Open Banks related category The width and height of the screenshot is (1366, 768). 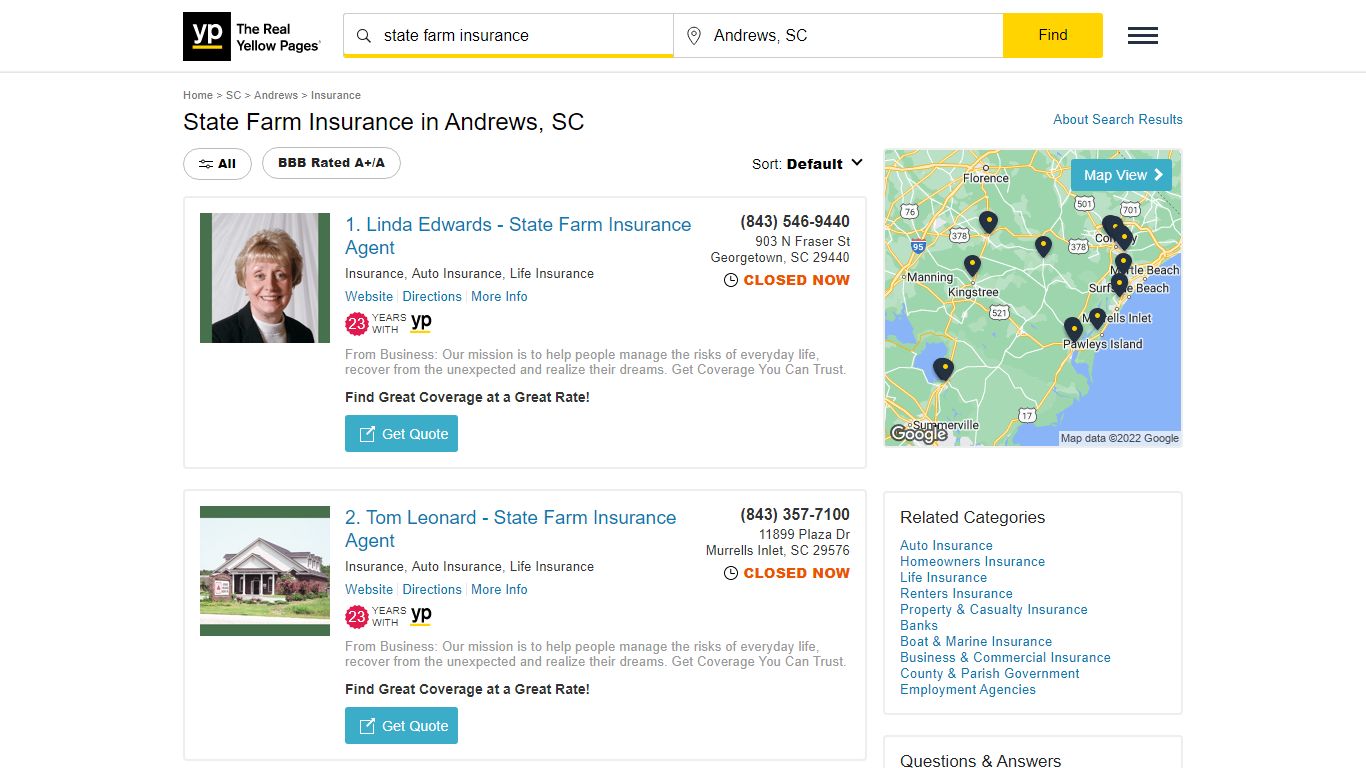919,625
